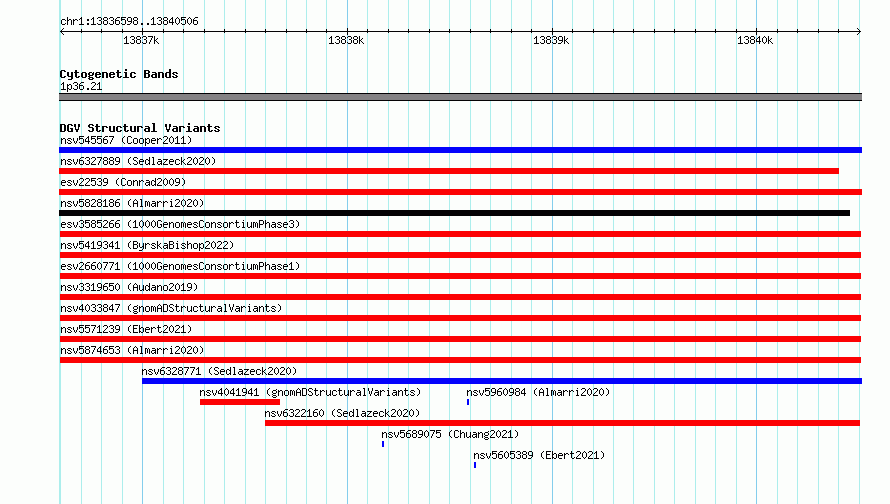890x504 pixels.
Task: Click the gray 1p36.21 cytogenetic band bar
Action: pyautogui.click(x=460, y=97)
